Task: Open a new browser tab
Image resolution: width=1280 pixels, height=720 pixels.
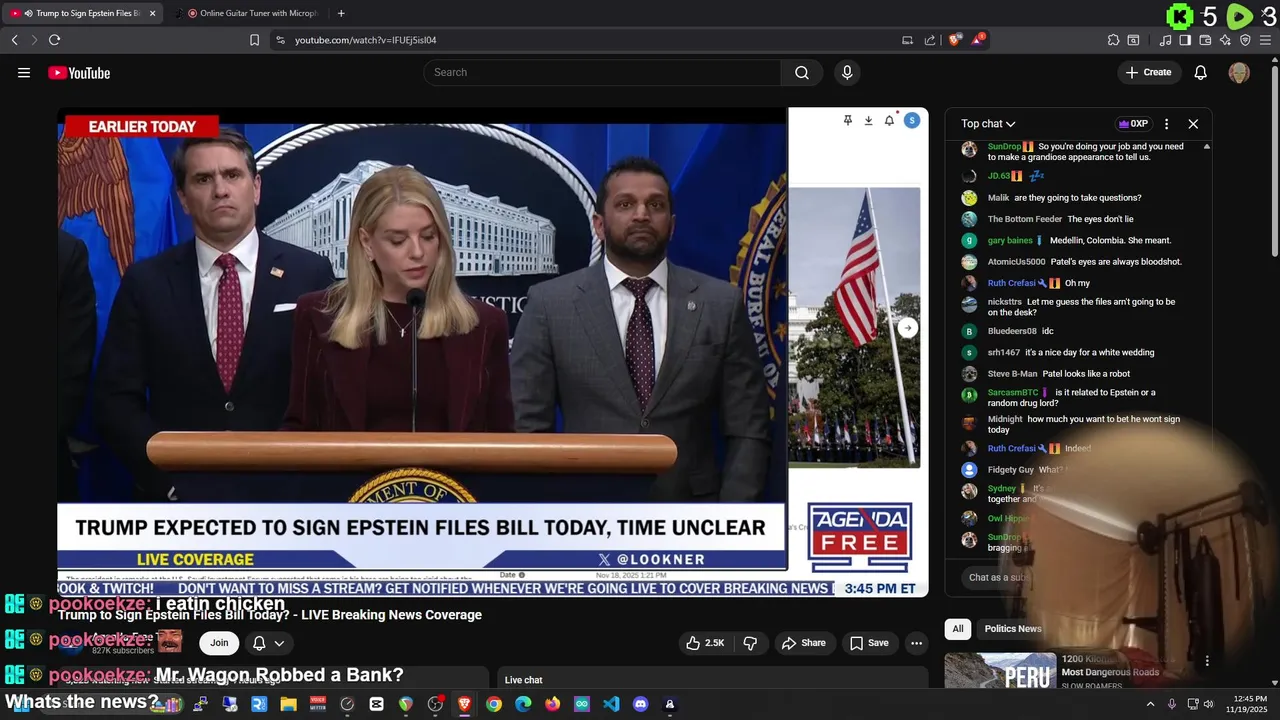Action: pyautogui.click(x=341, y=13)
